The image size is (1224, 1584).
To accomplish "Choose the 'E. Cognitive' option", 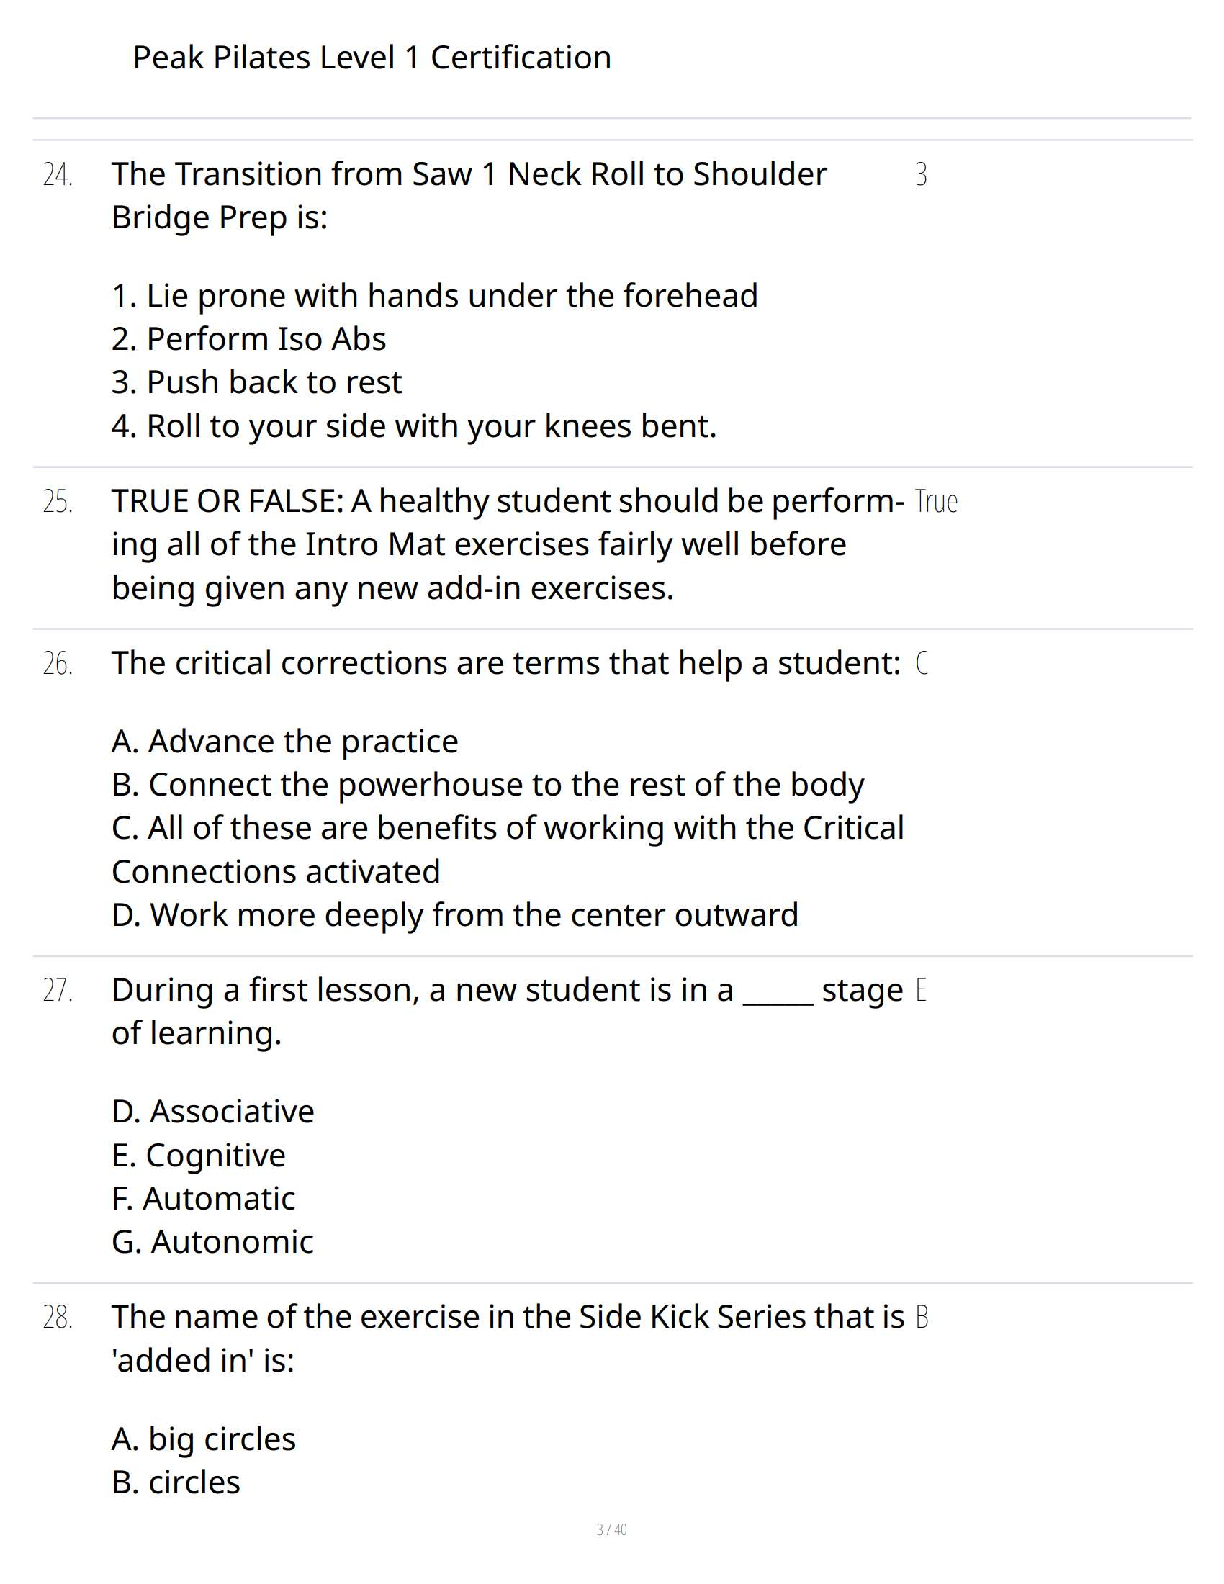I will pos(198,1155).
